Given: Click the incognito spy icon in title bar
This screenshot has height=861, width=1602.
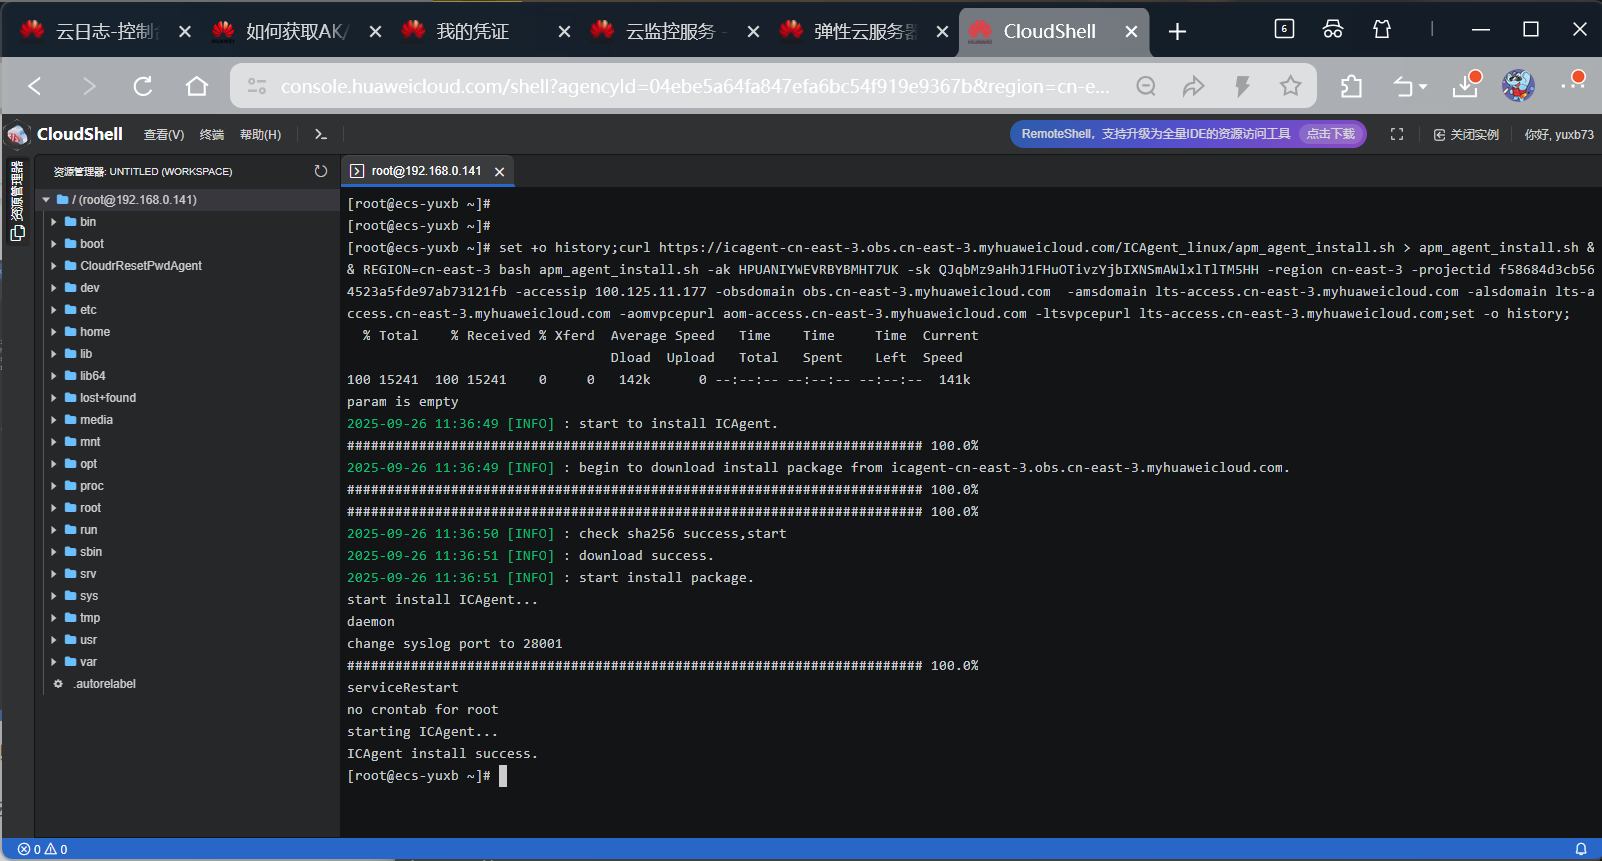Looking at the screenshot, I should [1333, 29].
